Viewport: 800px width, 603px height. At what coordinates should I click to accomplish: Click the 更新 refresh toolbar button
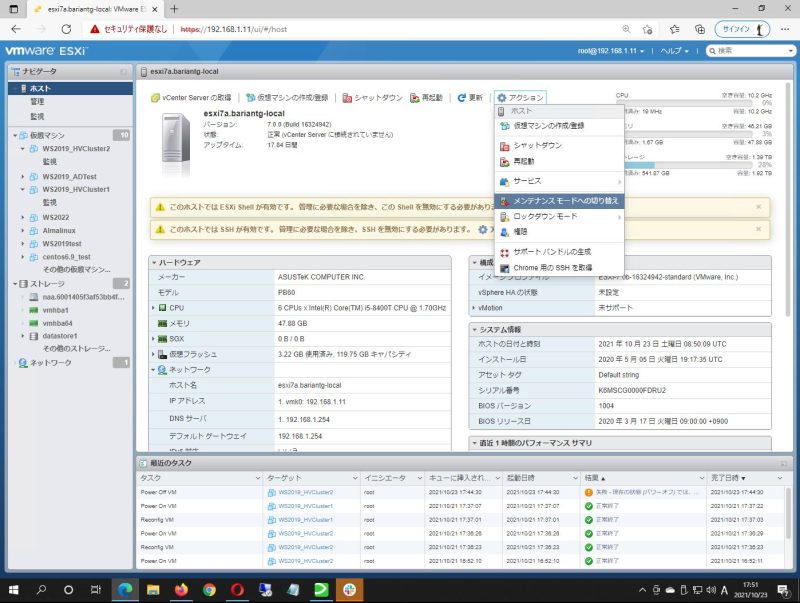click(470, 97)
